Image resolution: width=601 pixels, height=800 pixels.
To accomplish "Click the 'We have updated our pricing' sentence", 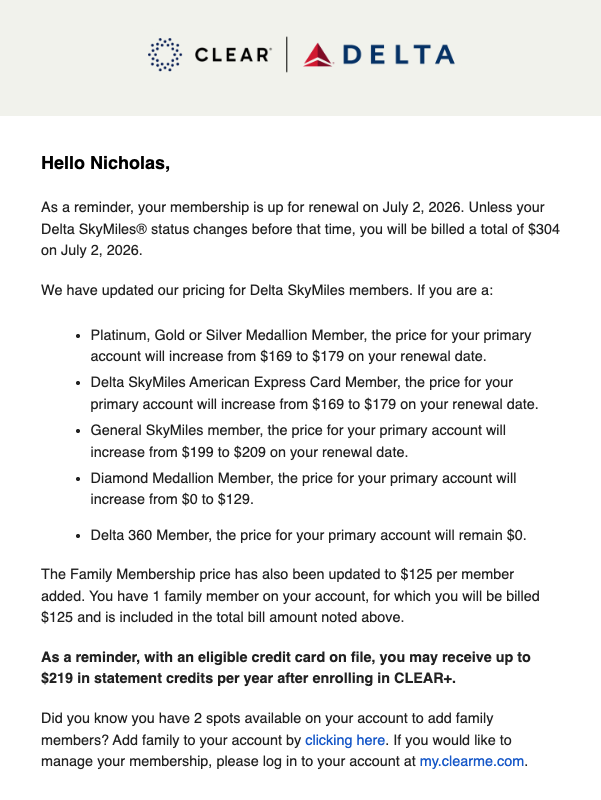I will (x=267, y=290).
